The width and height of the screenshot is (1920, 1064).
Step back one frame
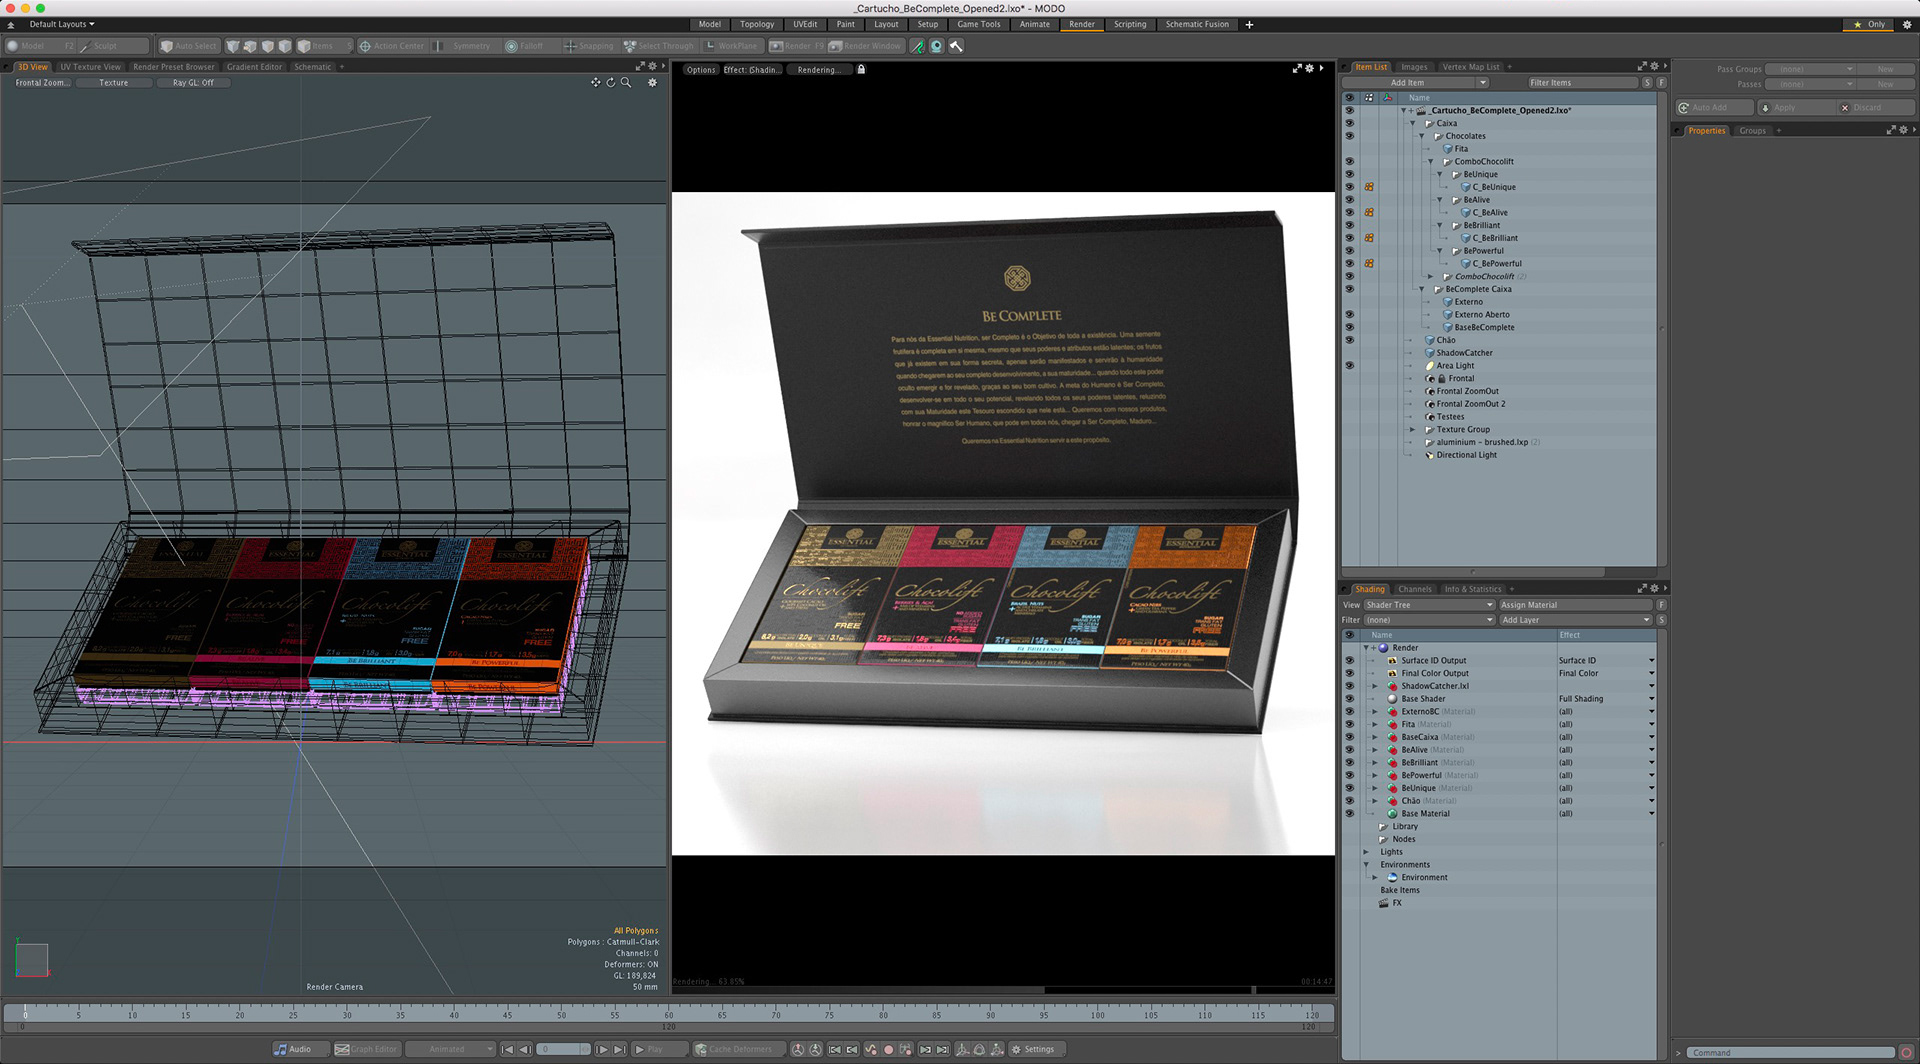point(525,1050)
